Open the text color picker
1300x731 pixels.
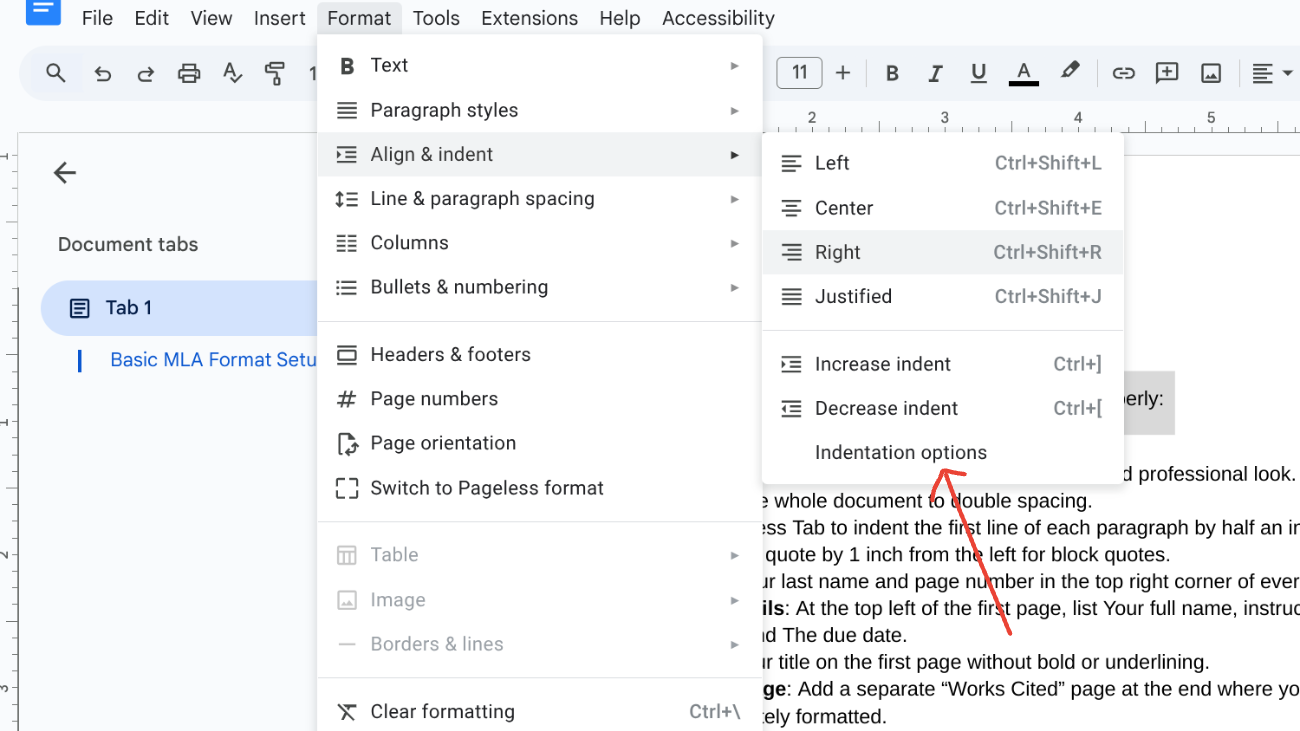(1022, 72)
